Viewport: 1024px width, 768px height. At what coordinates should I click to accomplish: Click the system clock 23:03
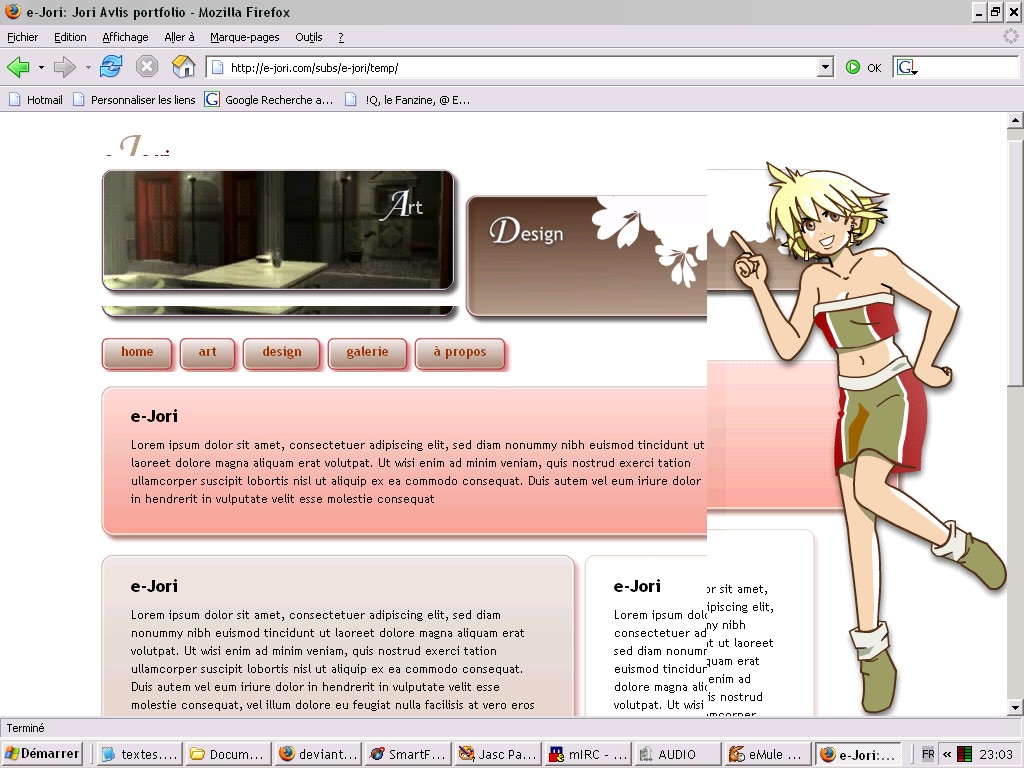pyautogui.click(x=995, y=754)
